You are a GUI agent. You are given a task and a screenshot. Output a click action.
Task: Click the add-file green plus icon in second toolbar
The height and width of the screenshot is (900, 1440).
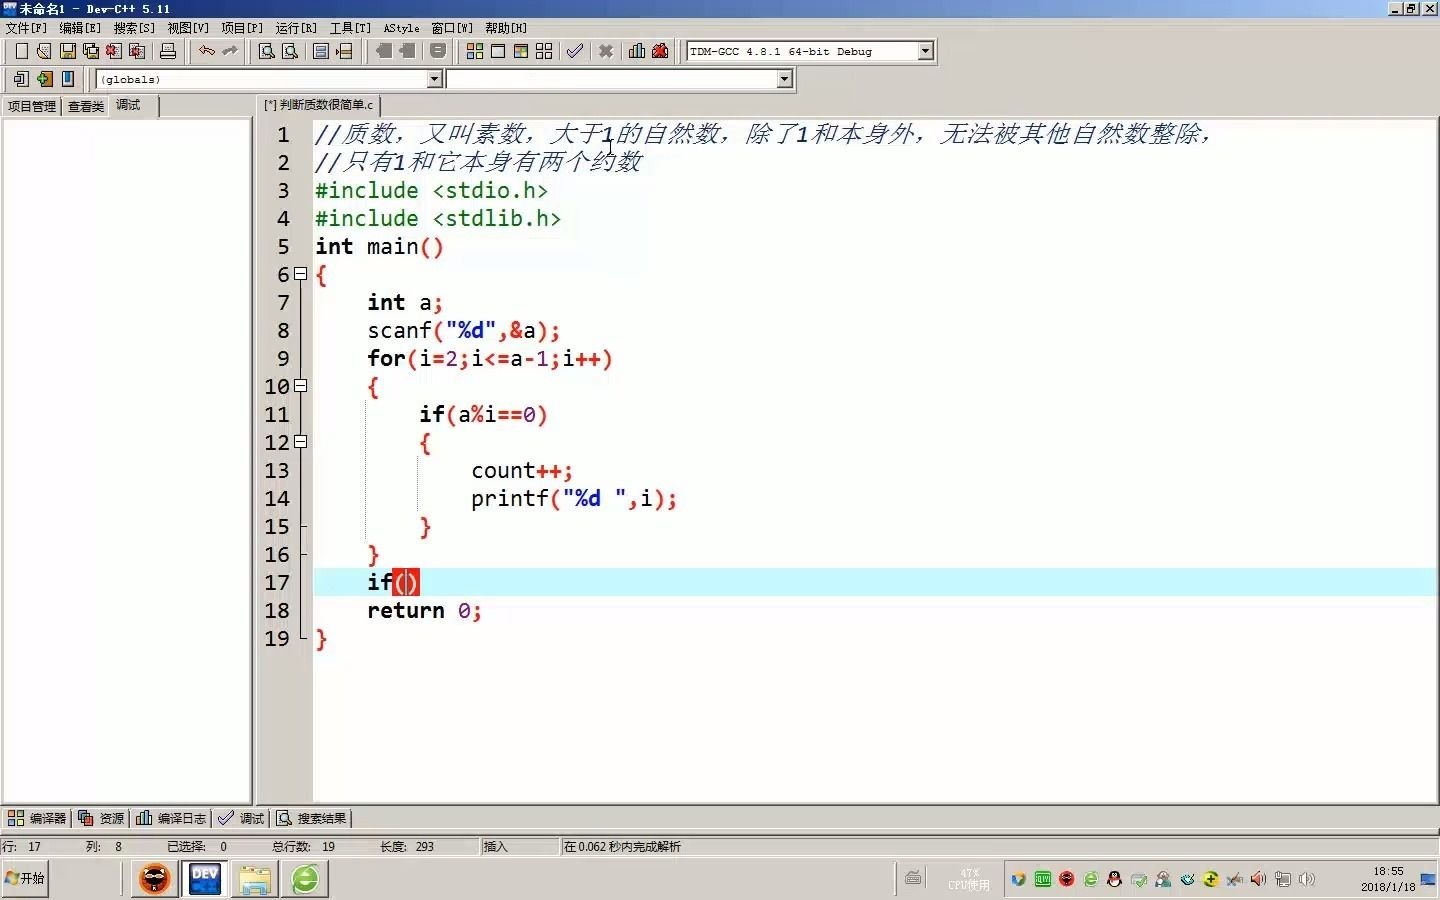click(44, 79)
